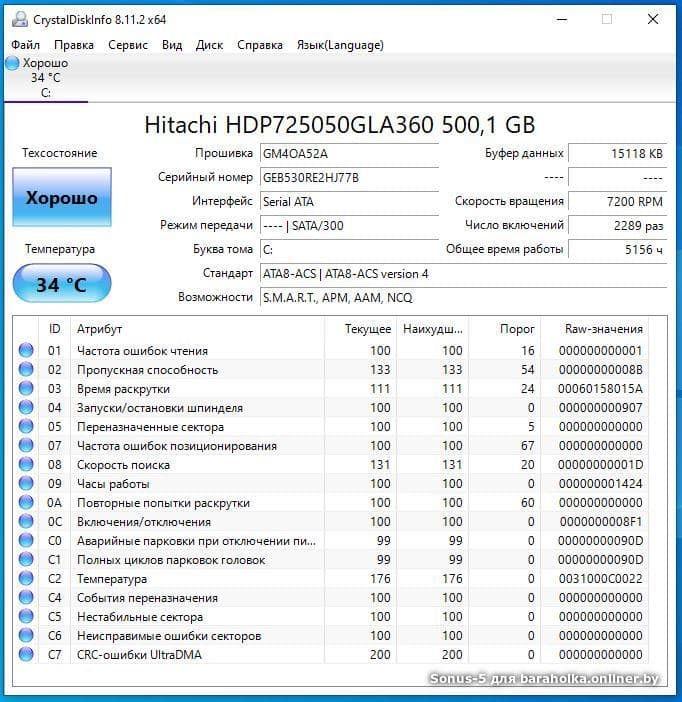Click status orb for attribute 01 read error rate
682x702 pixels.
coord(26,350)
